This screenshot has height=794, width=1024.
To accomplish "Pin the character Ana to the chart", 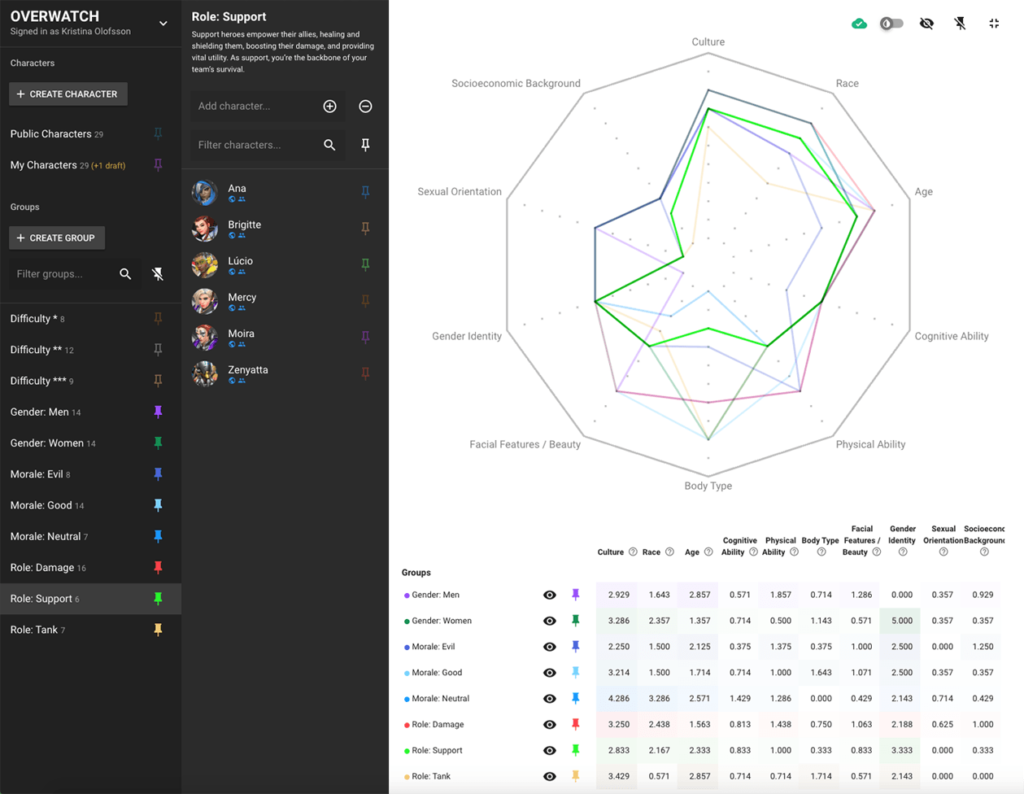I will tap(365, 192).
